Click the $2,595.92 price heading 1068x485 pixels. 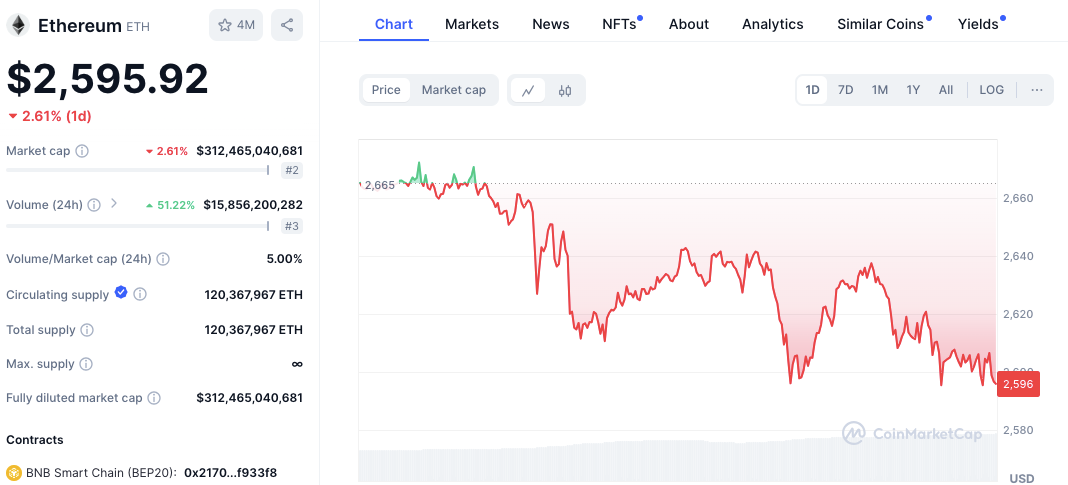tap(108, 79)
